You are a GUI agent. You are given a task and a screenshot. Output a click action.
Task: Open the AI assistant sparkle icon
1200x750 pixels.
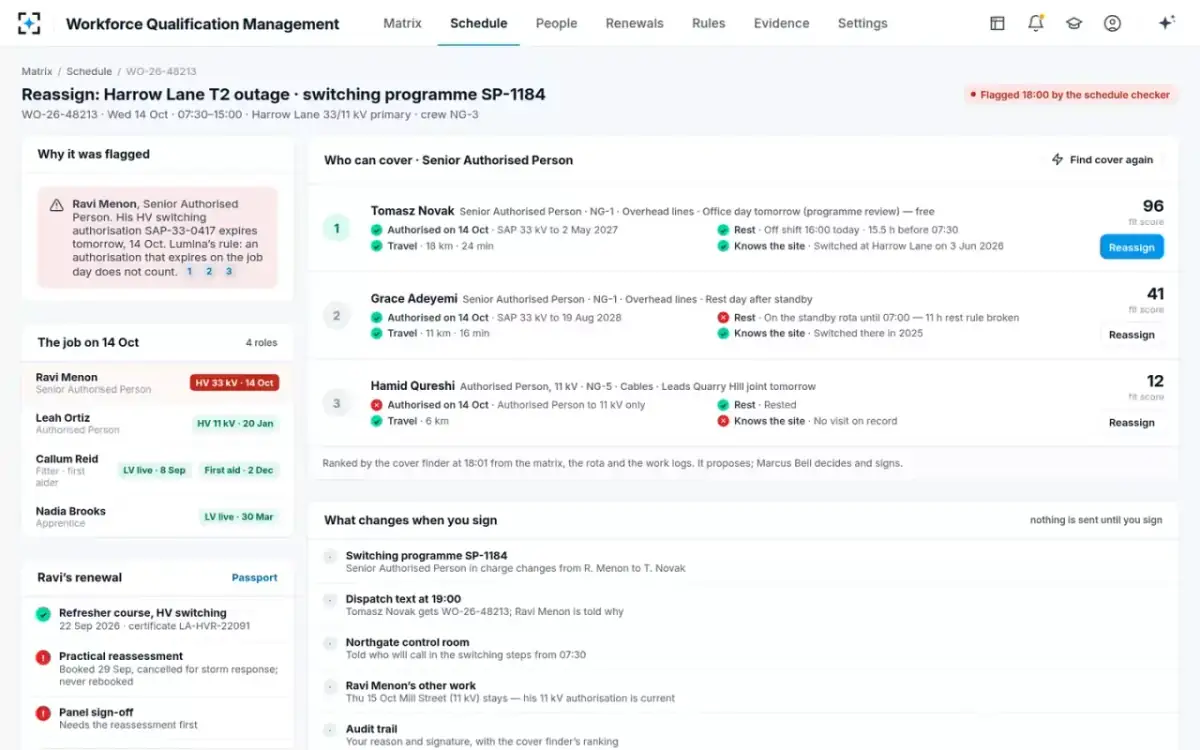pos(1166,23)
